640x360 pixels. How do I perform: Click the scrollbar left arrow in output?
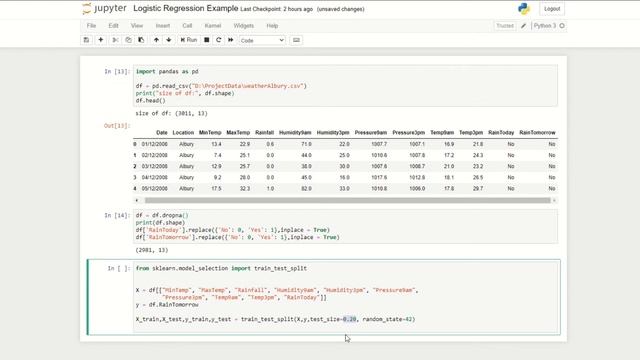[137, 200]
